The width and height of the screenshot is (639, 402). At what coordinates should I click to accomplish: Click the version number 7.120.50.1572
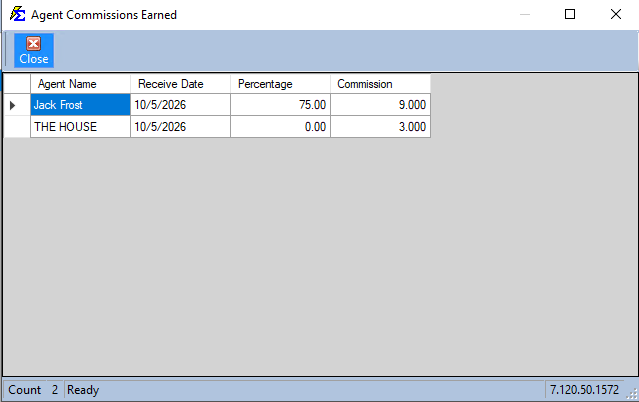[x=584, y=390]
